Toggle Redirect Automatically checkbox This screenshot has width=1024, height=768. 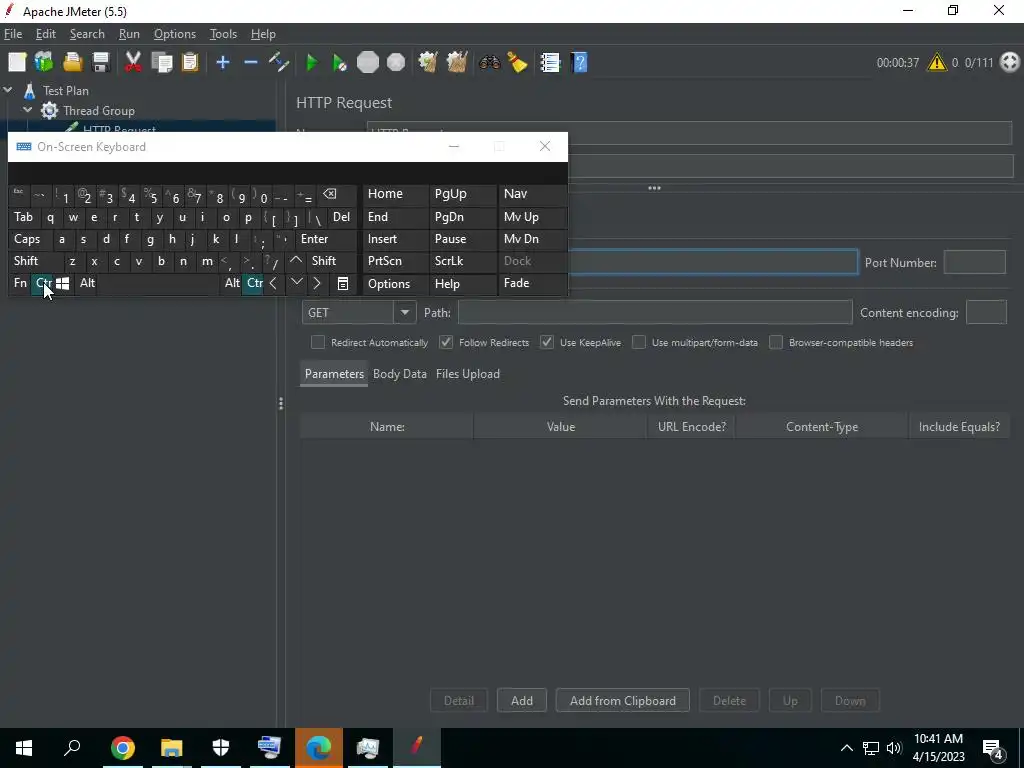[x=318, y=342]
